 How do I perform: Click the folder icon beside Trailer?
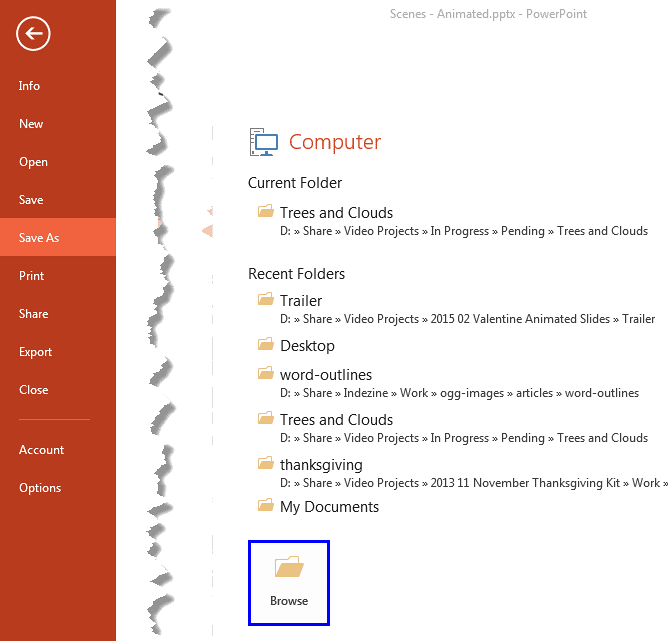tap(265, 299)
